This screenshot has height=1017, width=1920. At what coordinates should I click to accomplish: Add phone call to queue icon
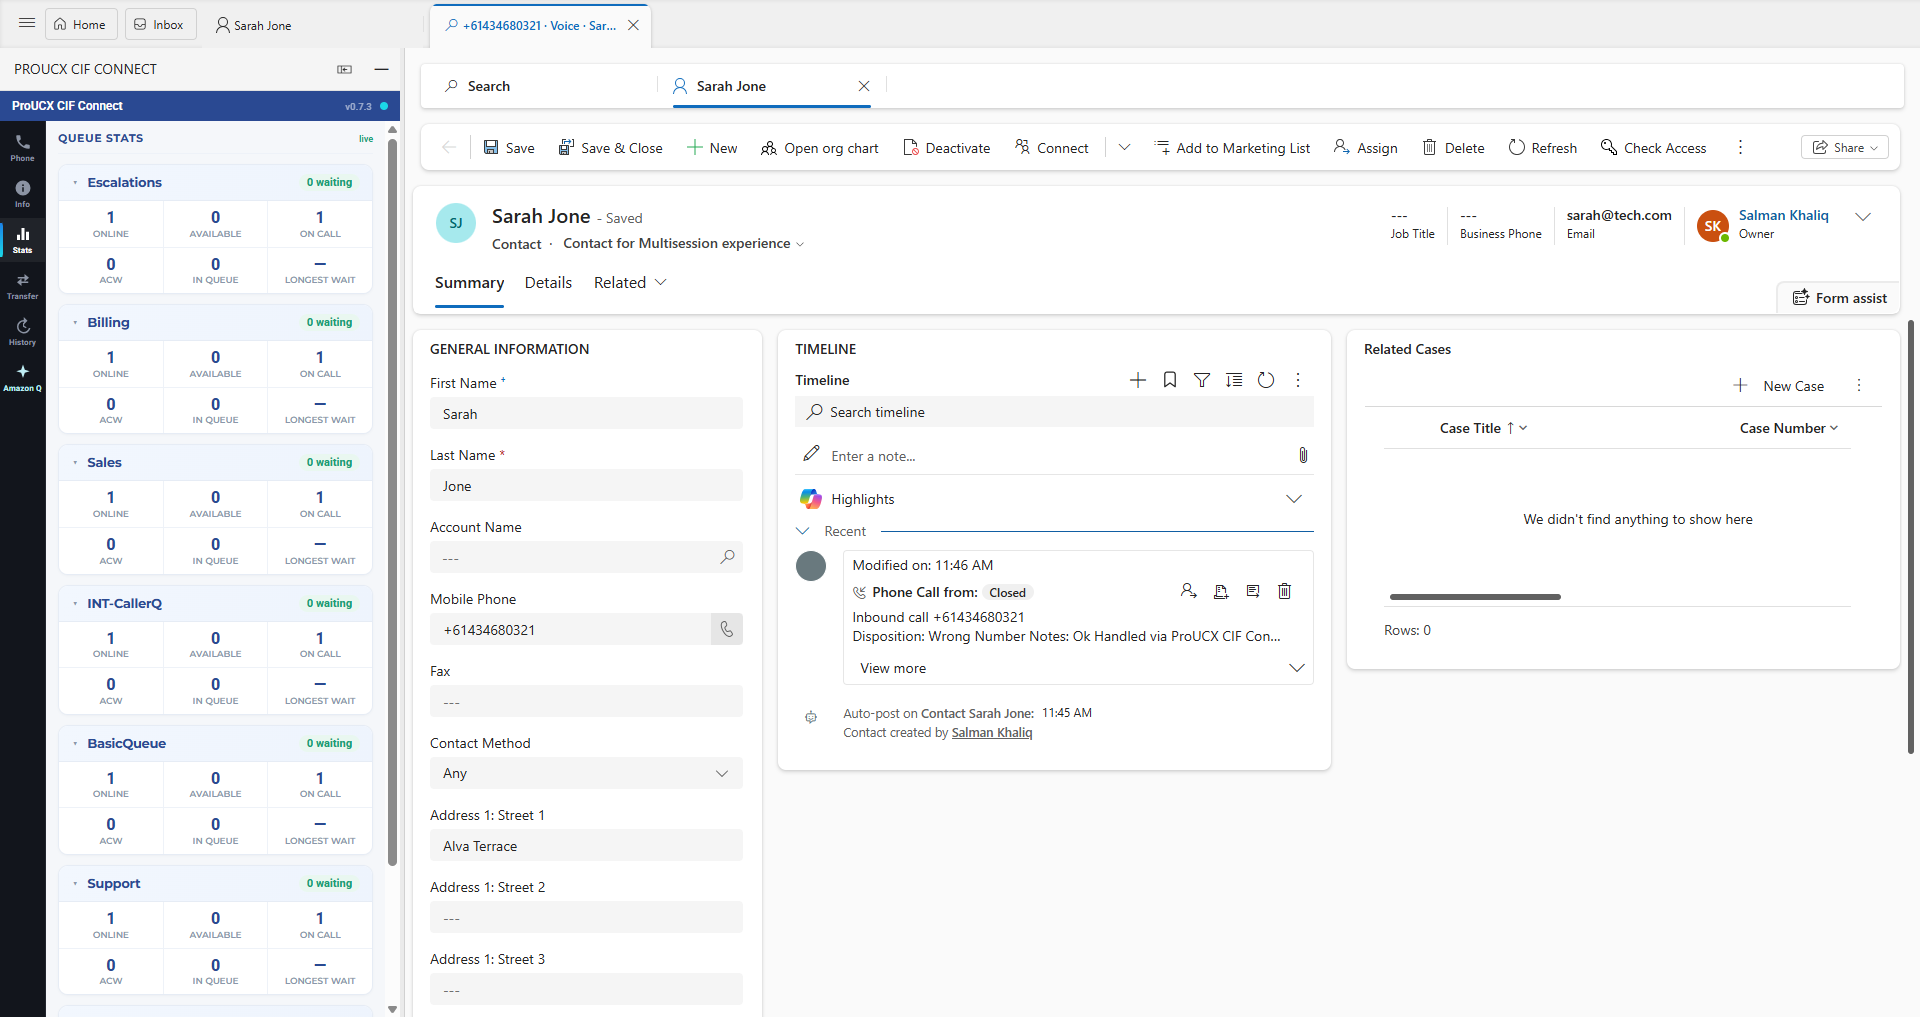[x=1221, y=591]
